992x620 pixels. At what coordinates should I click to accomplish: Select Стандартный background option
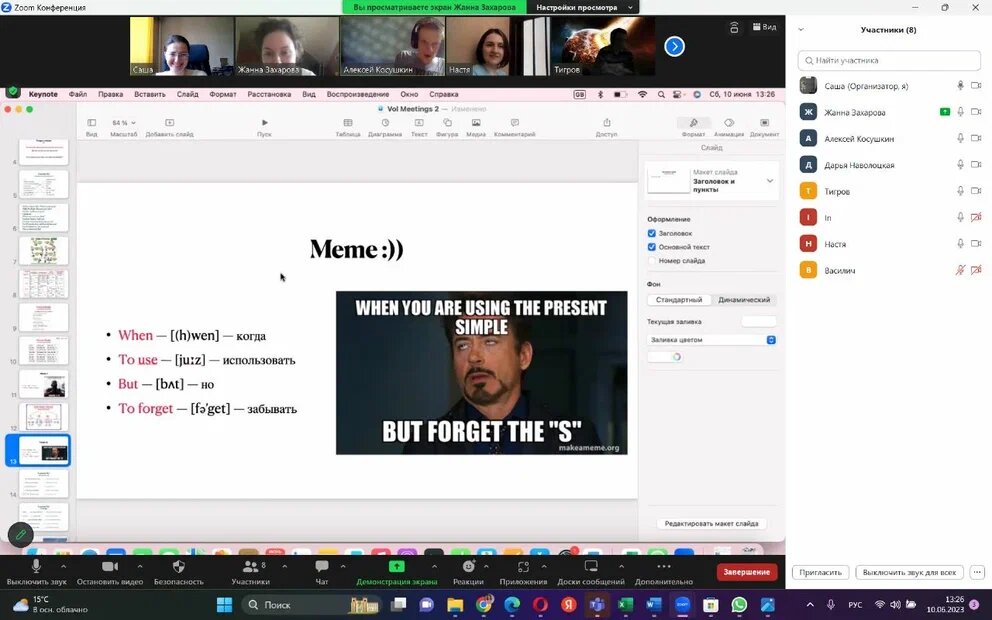click(679, 300)
